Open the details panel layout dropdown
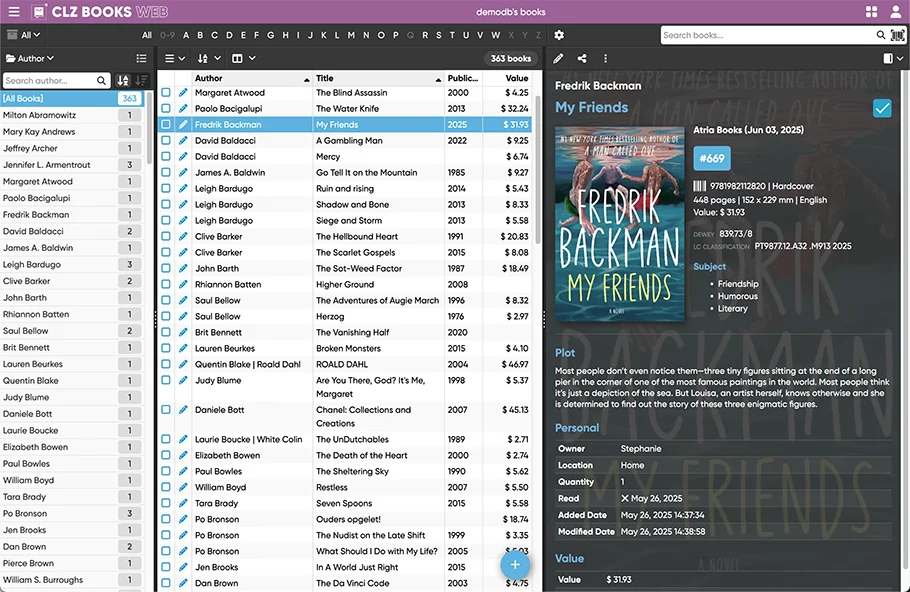The image size is (910, 592). tap(893, 58)
